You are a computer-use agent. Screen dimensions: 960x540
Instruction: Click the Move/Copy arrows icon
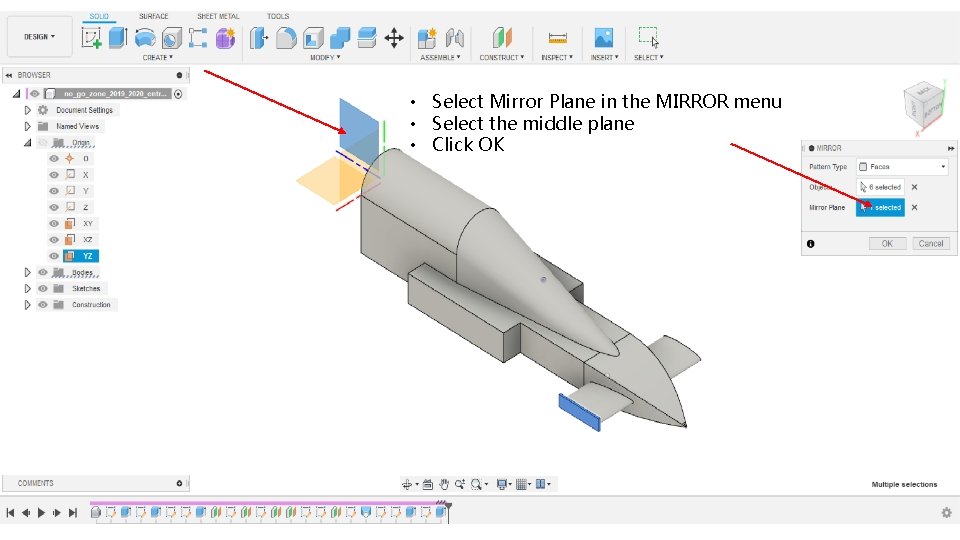click(394, 38)
